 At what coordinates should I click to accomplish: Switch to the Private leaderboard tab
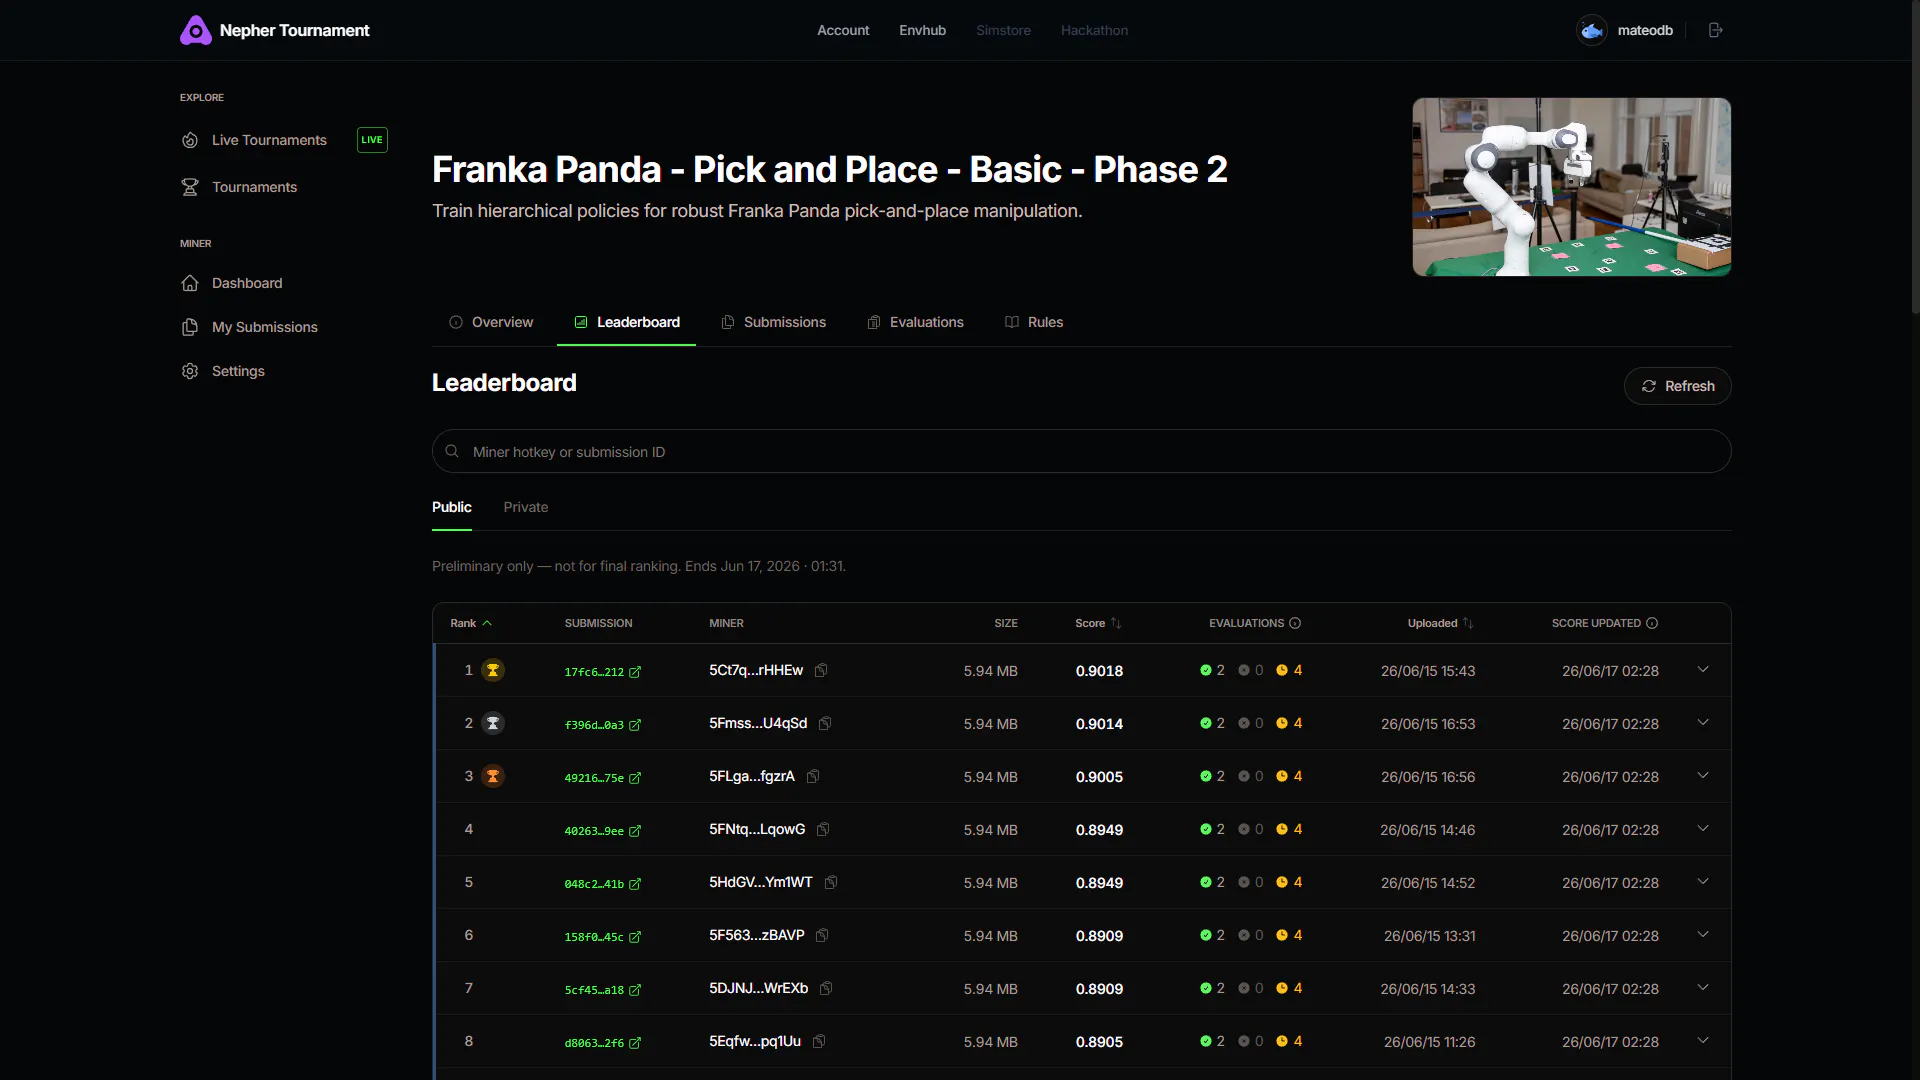526,507
